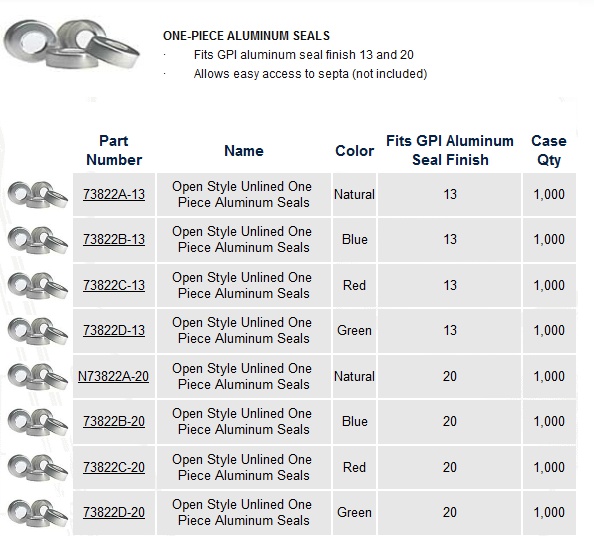Click the seal thumbnail beside 73822C-13

[38, 285]
